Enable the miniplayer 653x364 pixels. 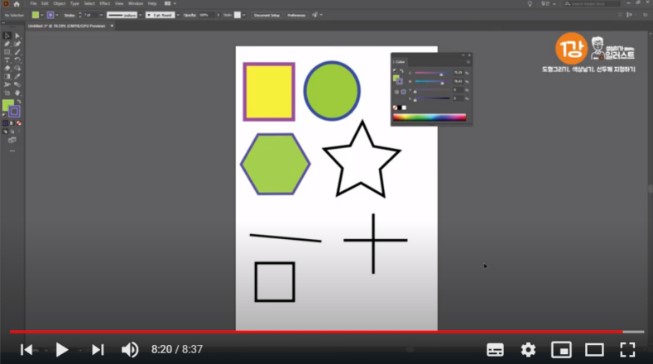coord(561,349)
